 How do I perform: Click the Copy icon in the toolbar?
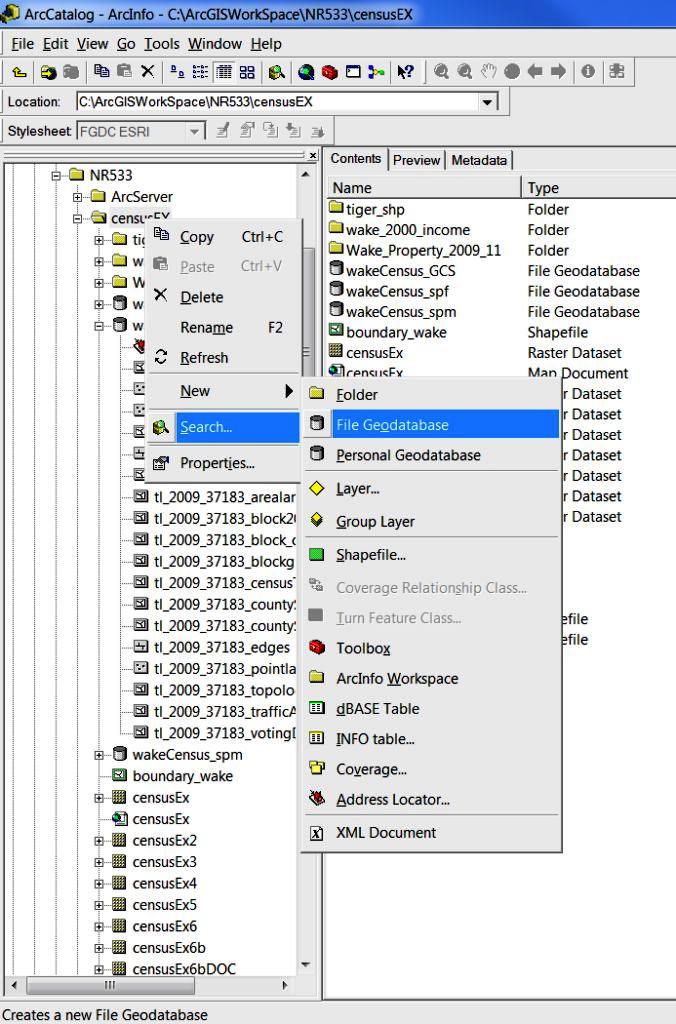click(x=101, y=71)
